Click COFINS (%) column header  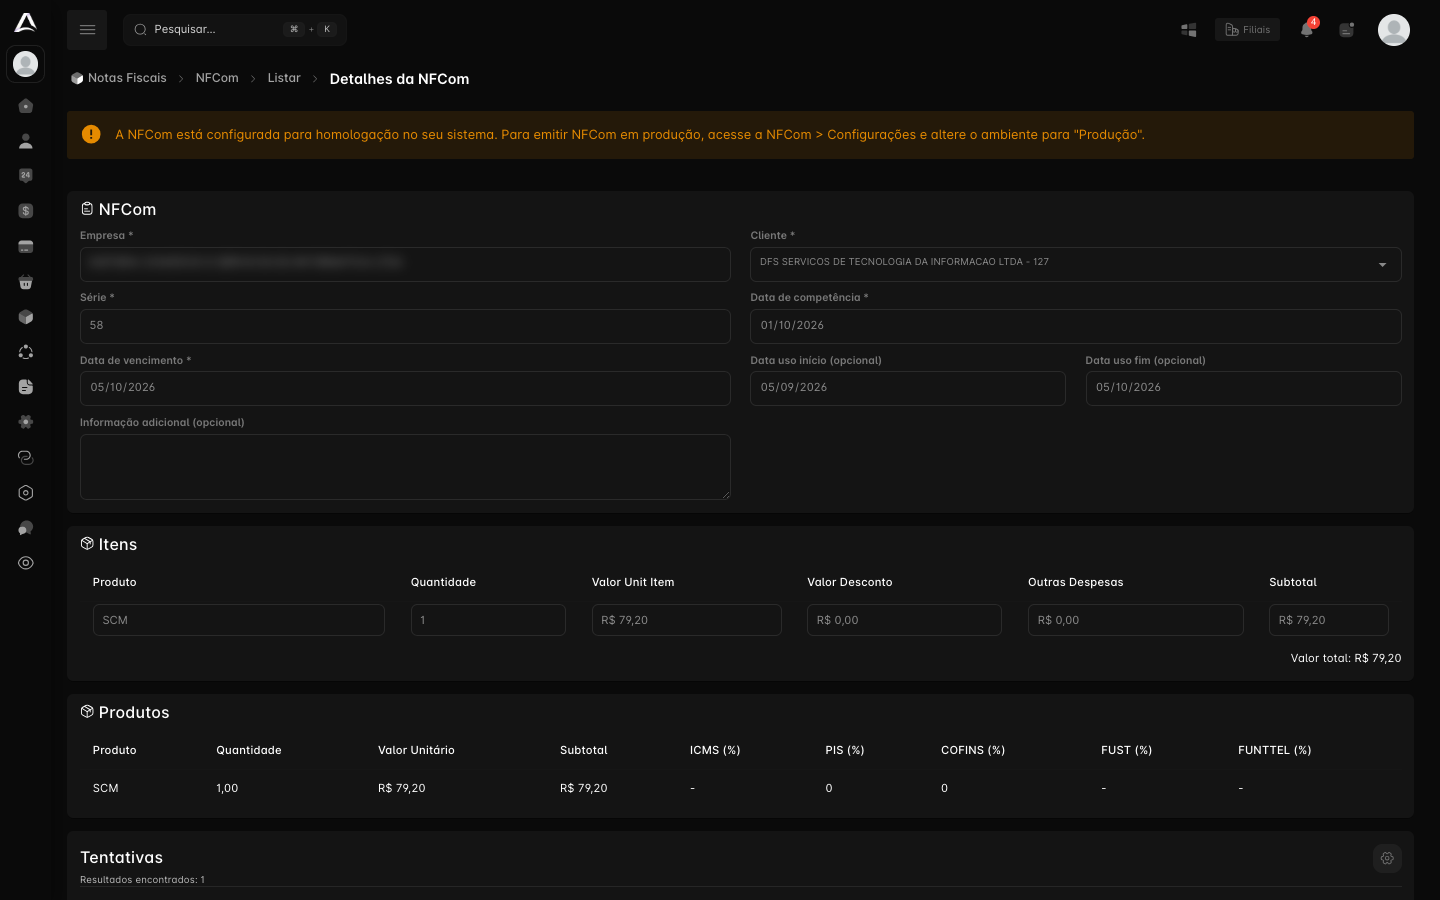point(973,750)
